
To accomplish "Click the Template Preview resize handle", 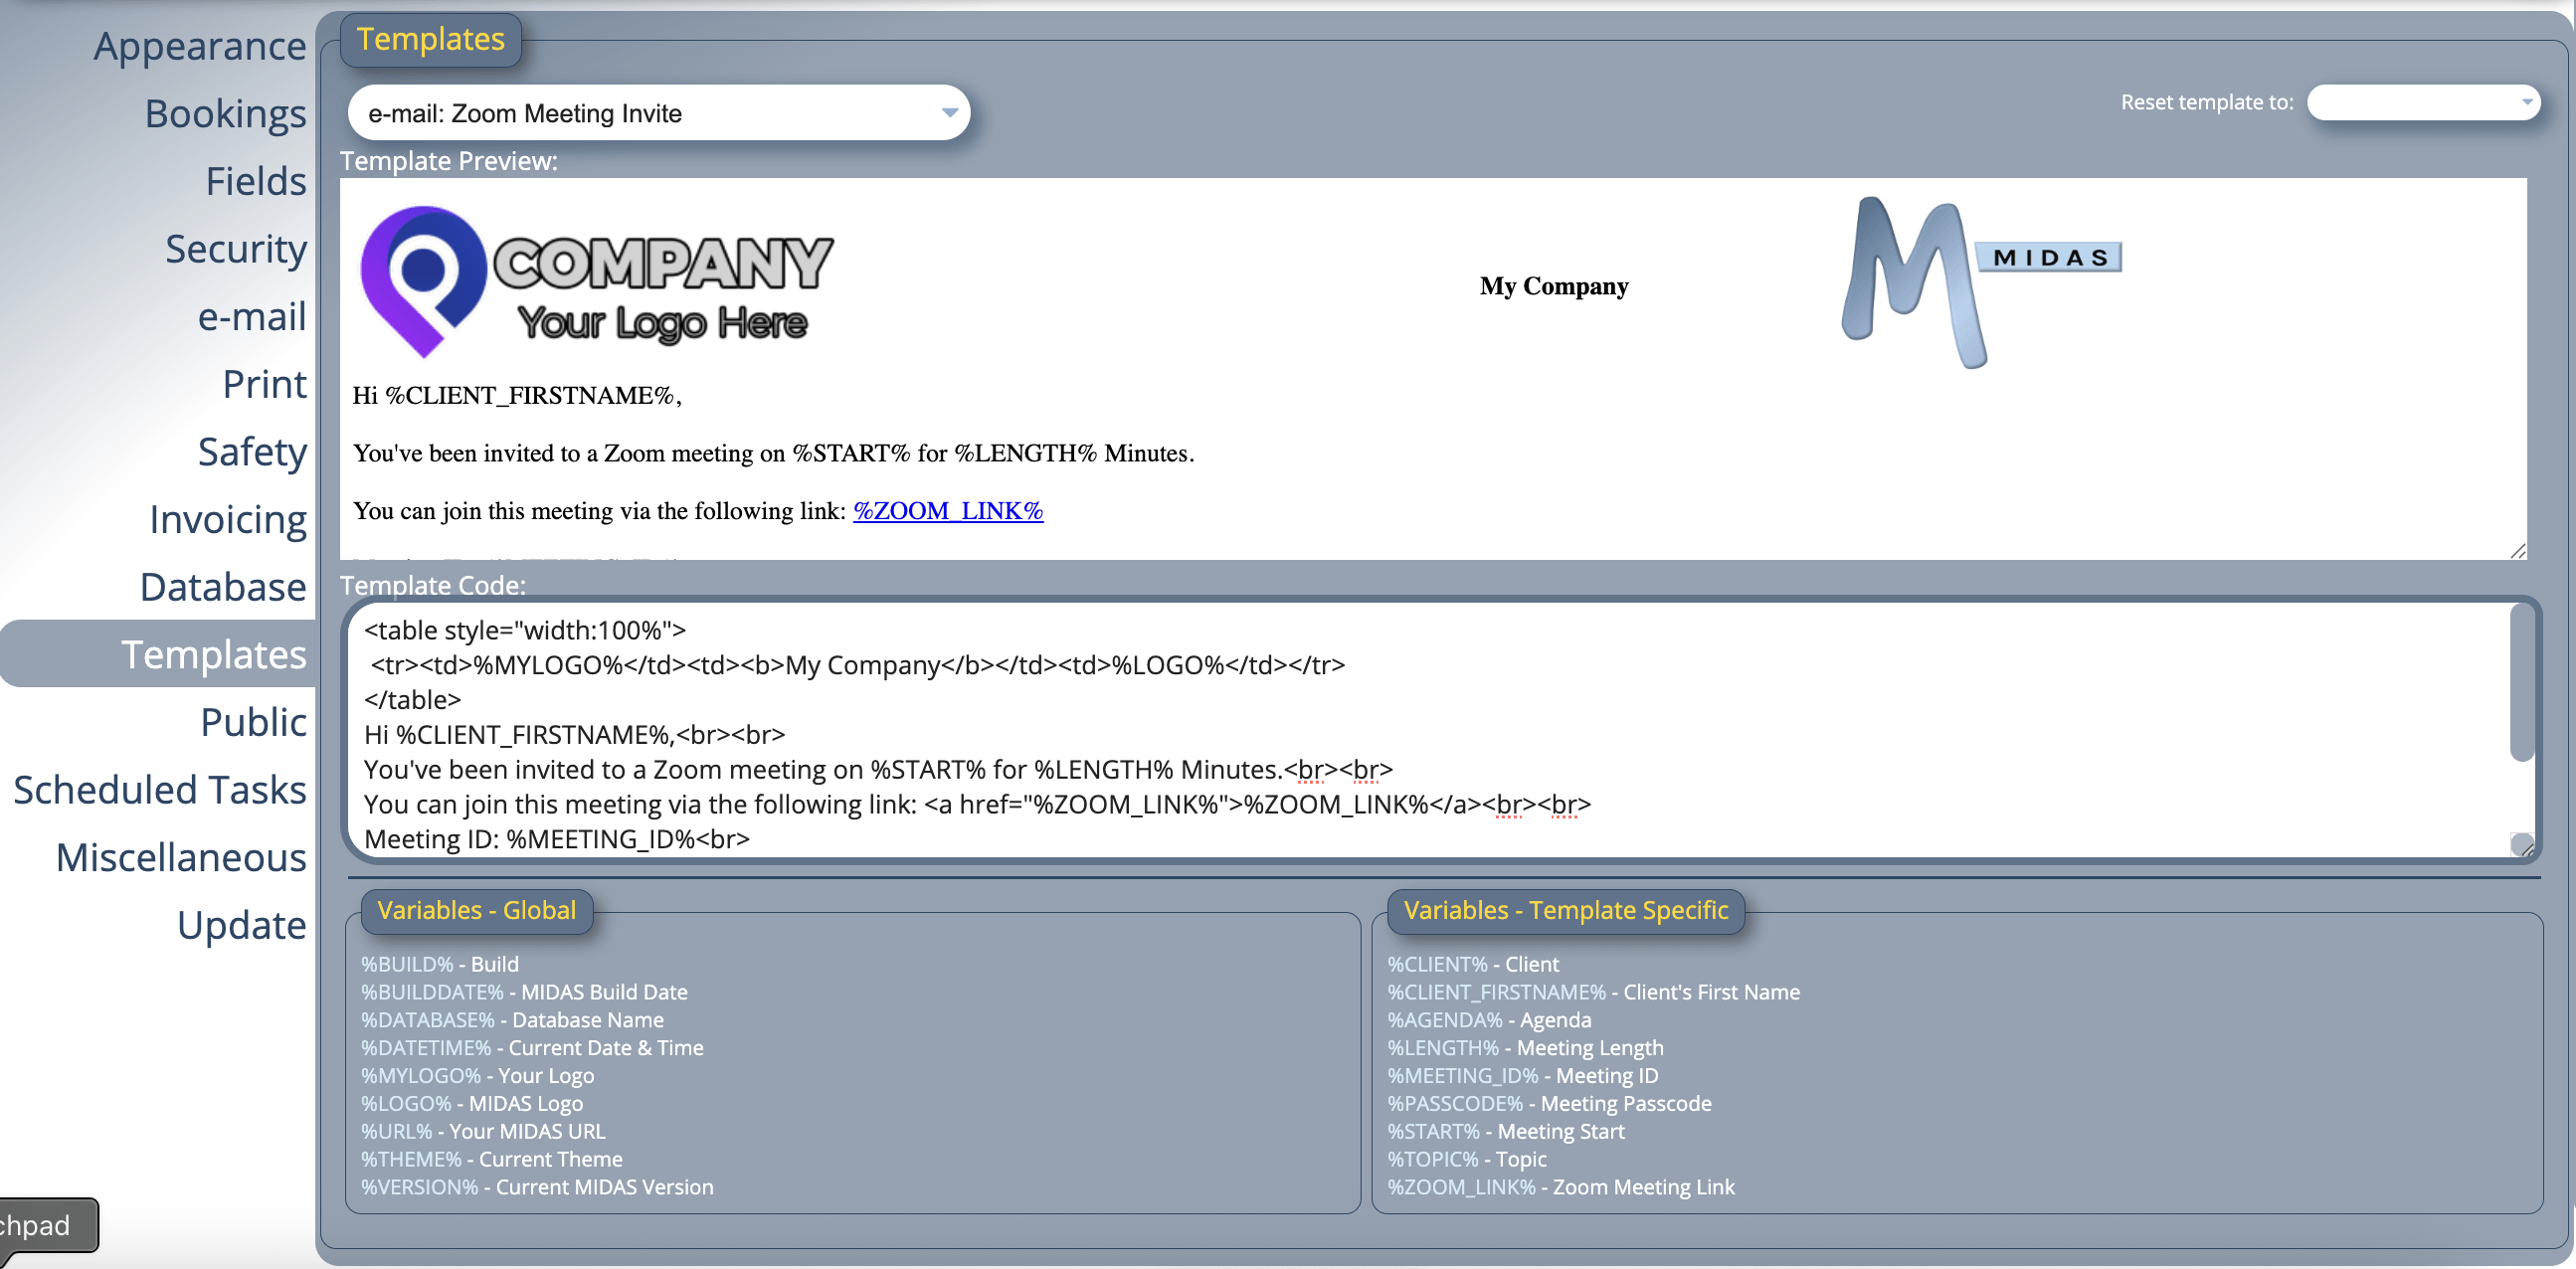I will 2517,551.
